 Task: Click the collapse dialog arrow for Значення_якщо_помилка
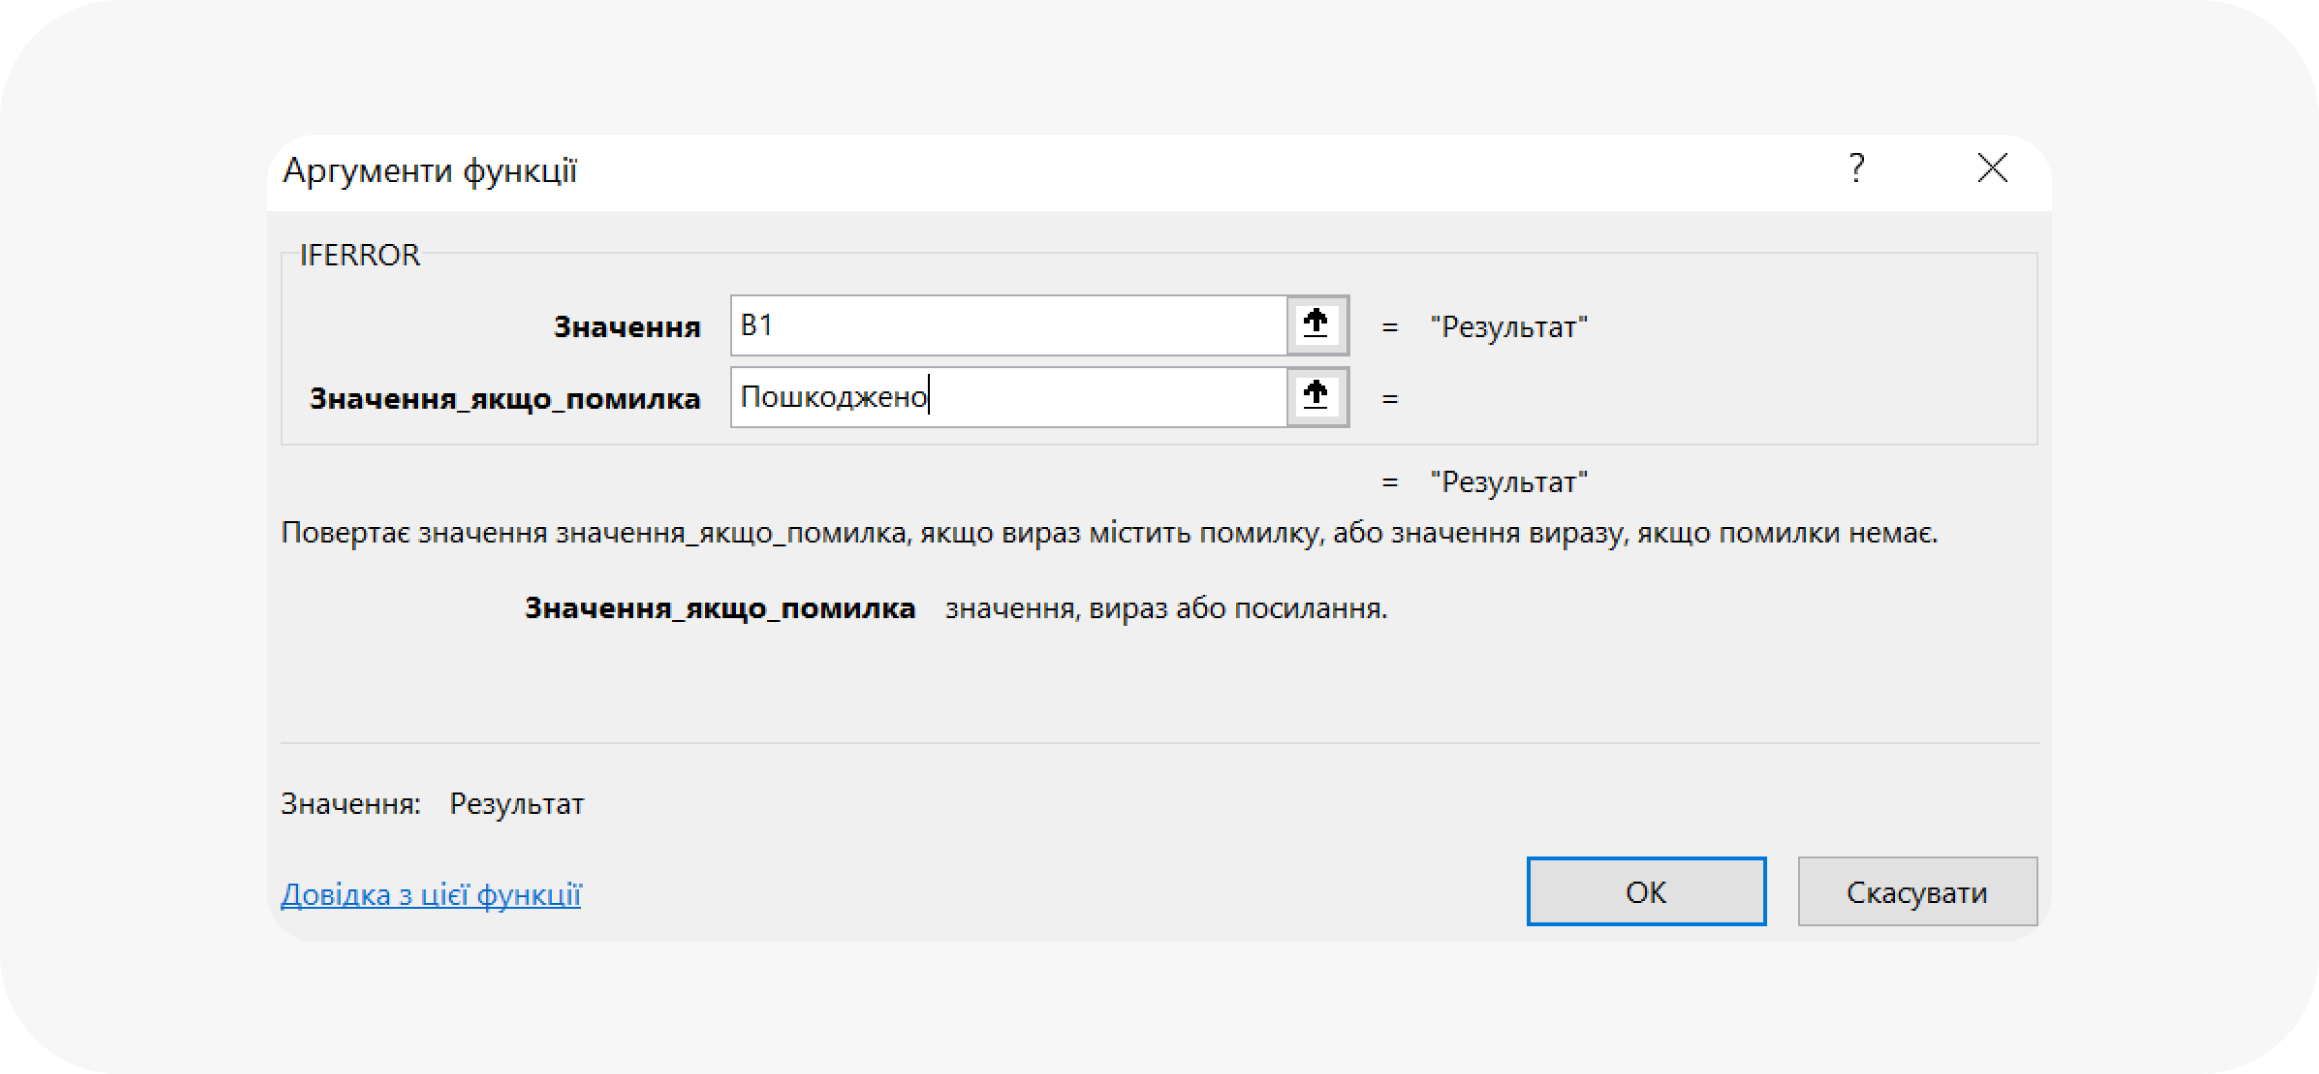tap(1315, 396)
